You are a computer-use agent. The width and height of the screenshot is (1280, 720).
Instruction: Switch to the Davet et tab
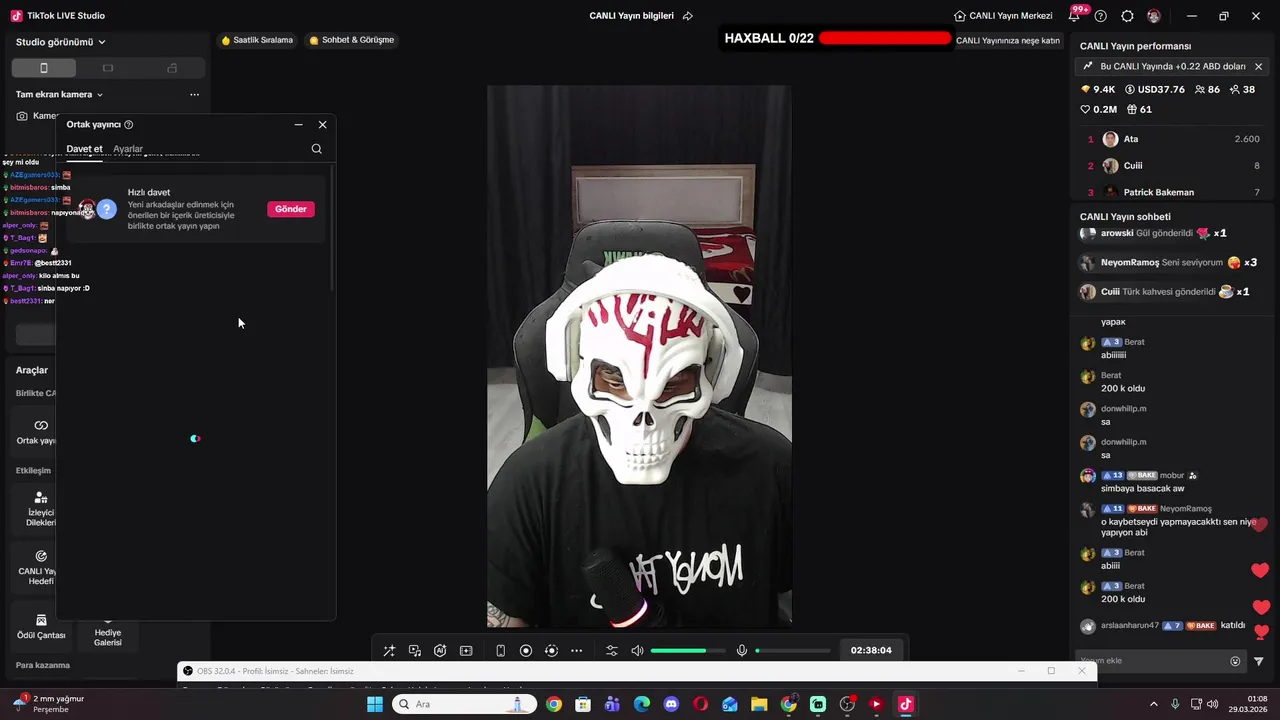click(84, 149)
